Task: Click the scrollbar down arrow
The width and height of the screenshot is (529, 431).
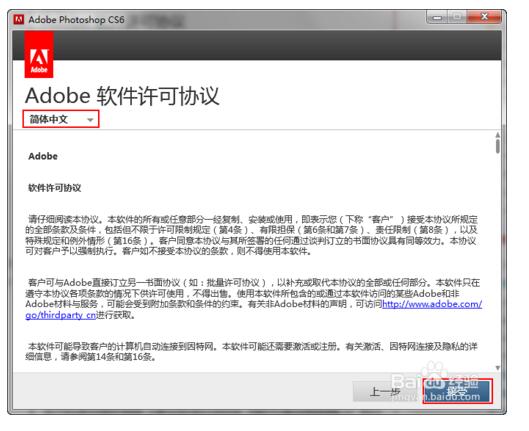Action: (498, 368)
